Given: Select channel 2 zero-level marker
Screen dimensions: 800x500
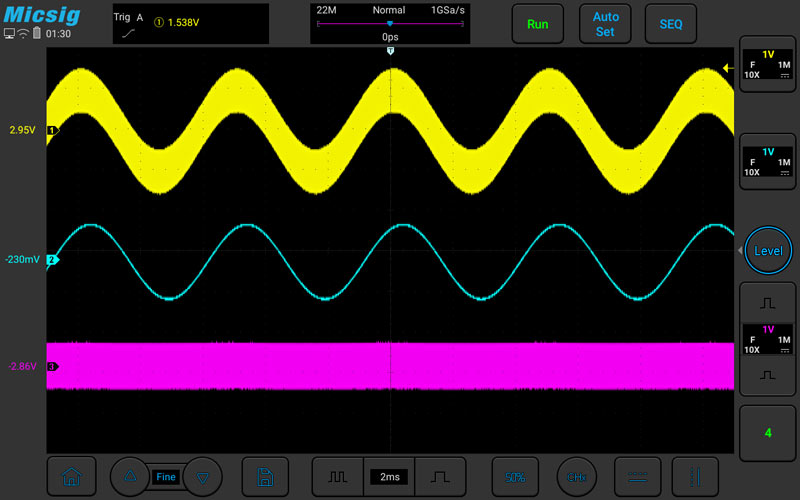Looking at the screenshot, I should coord(53,260).
